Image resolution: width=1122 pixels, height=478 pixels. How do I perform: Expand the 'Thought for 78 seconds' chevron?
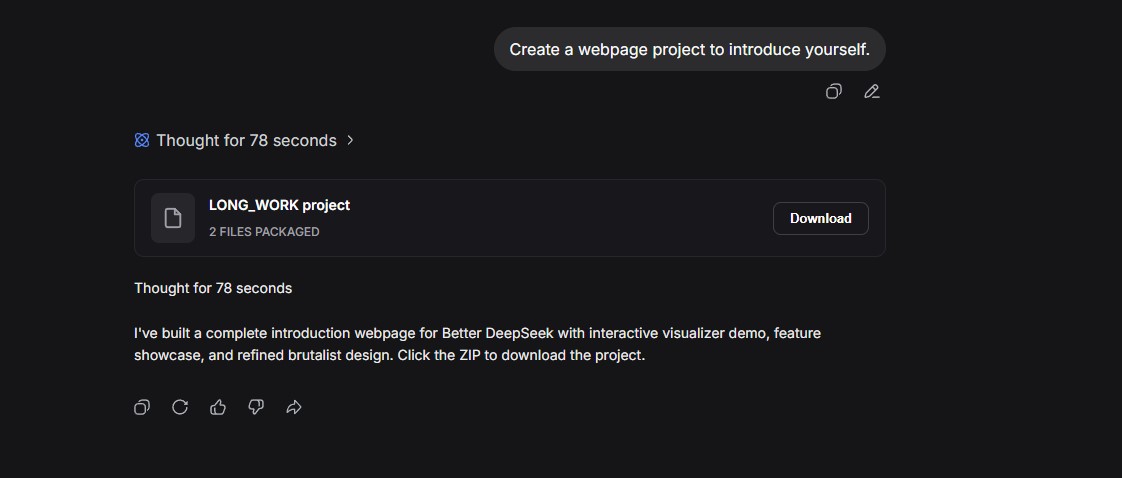[x=350, y=140]
